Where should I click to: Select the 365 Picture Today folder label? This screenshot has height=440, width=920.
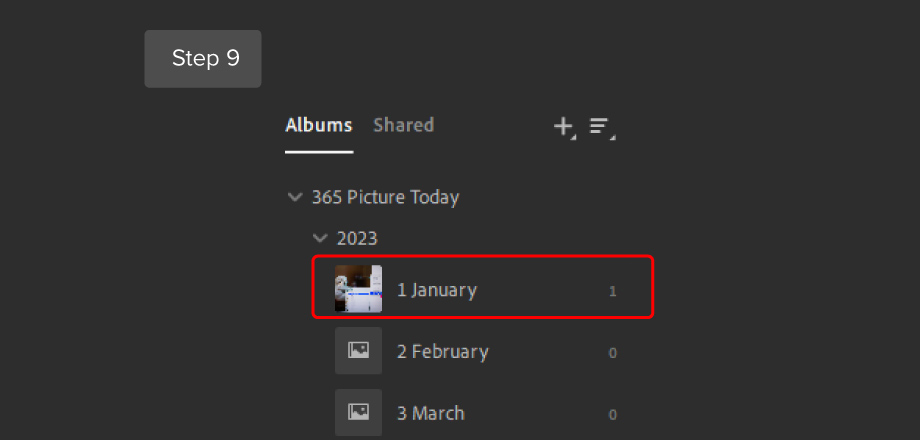385,198
